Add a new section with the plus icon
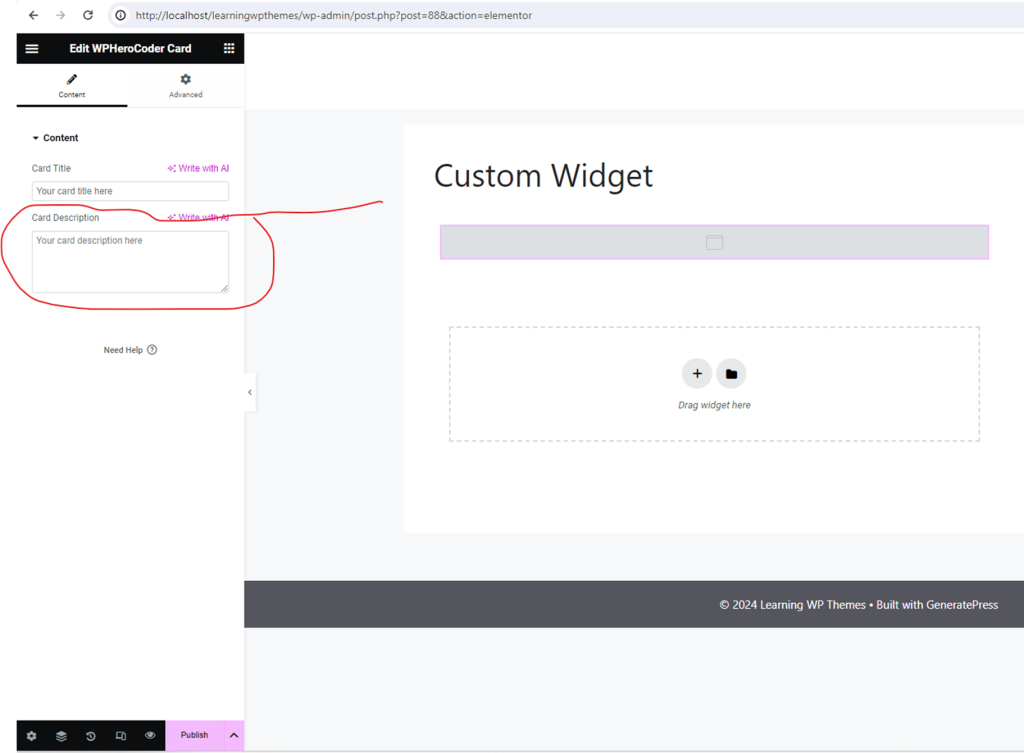Image resolution: width=1024 pixels, height=753 pixels. pos(697,373)
